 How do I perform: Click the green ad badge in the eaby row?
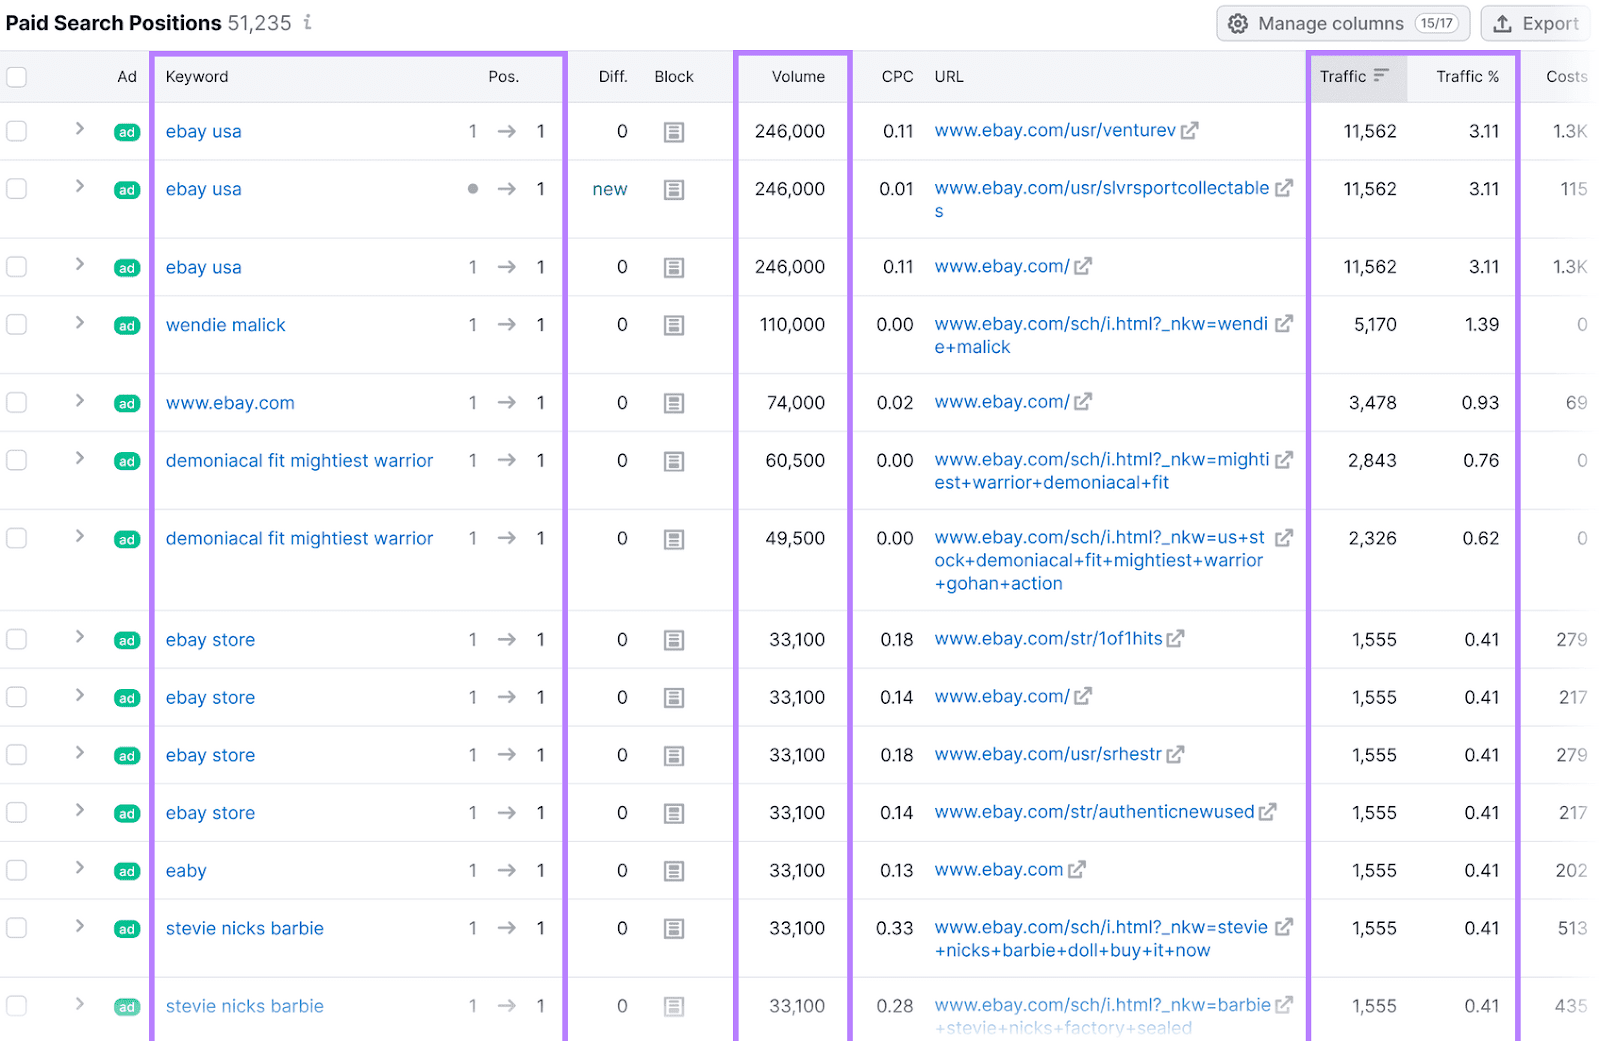(x=127, y=872)
